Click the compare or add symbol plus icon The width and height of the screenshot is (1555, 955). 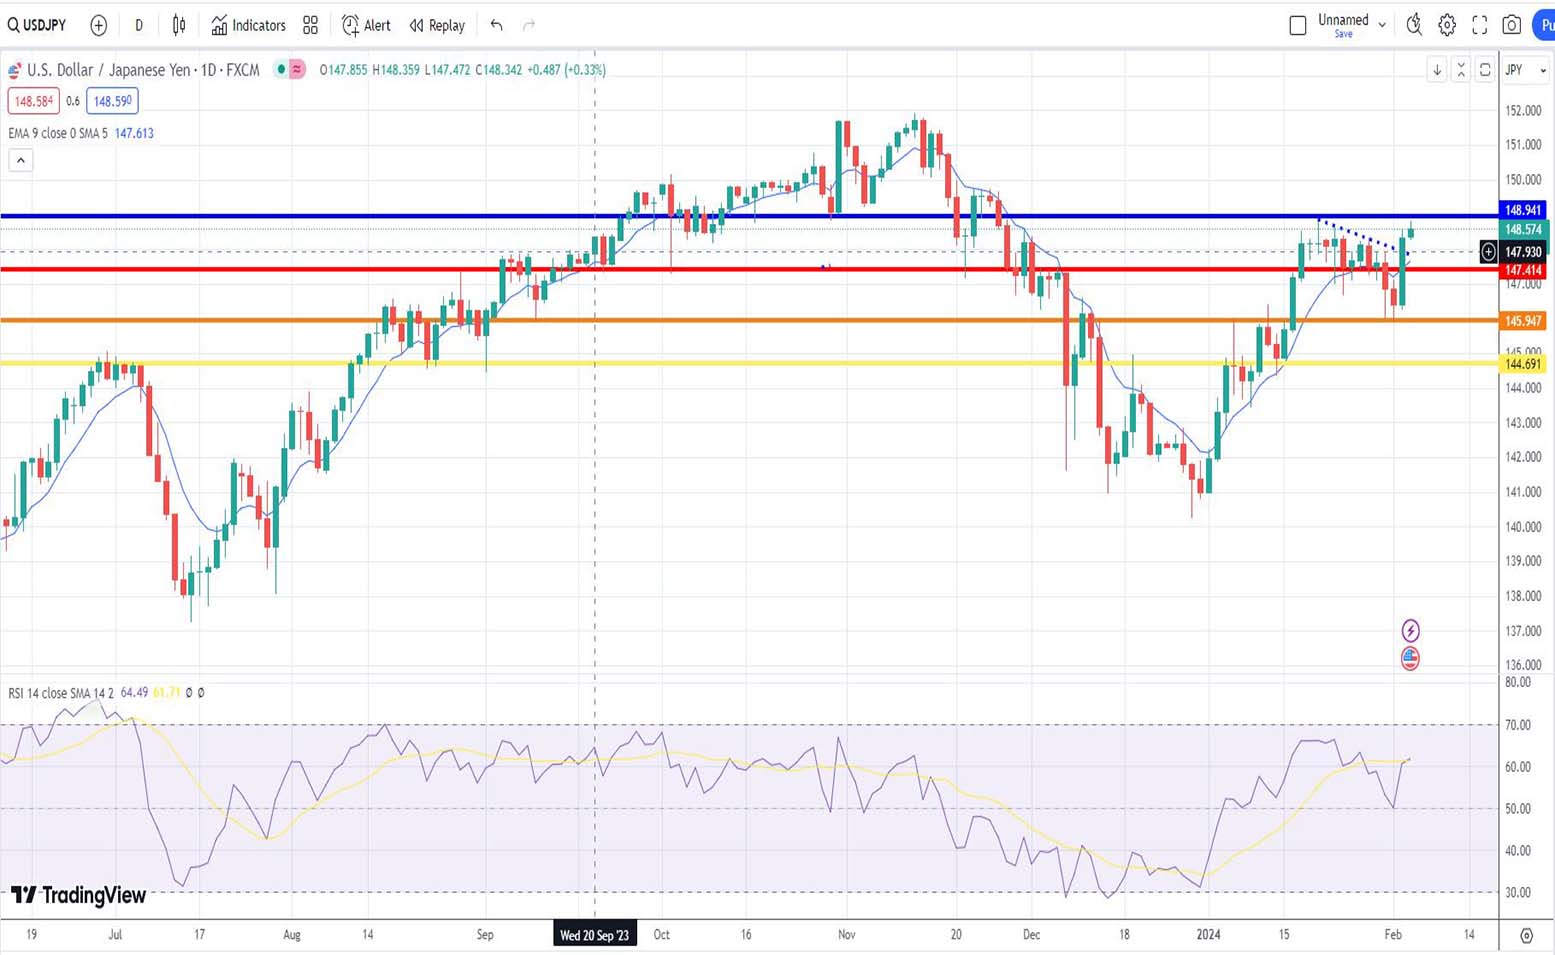tap(98, 25)
